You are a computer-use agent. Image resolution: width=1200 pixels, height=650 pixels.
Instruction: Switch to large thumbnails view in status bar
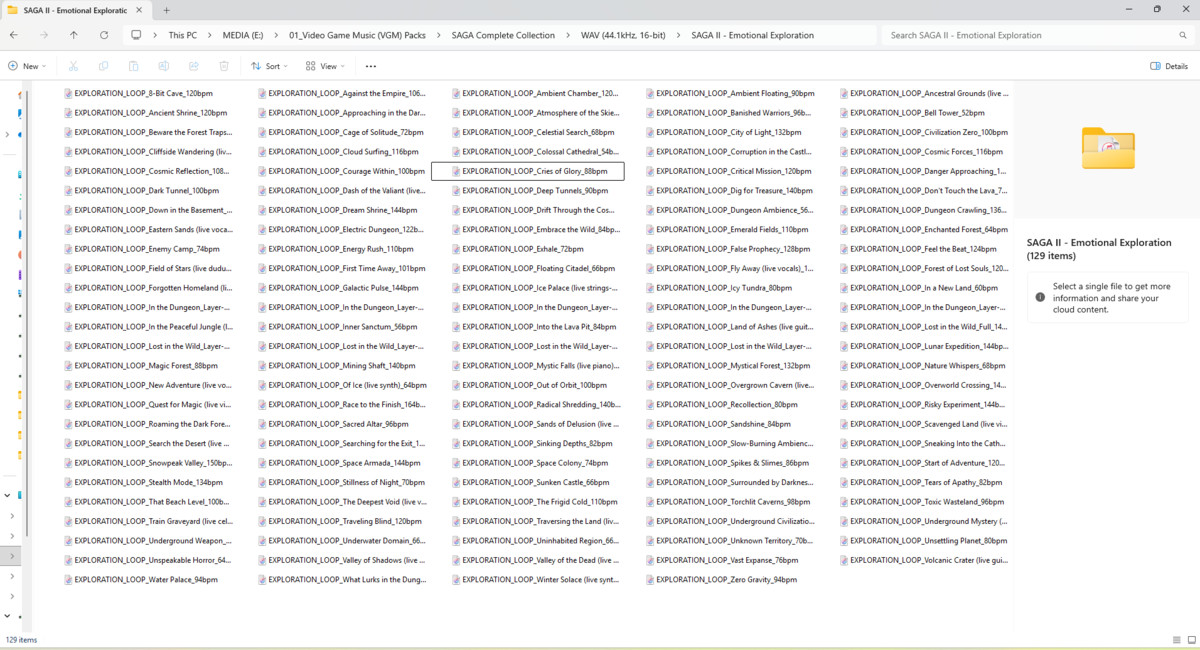(x=1191, y=640)
